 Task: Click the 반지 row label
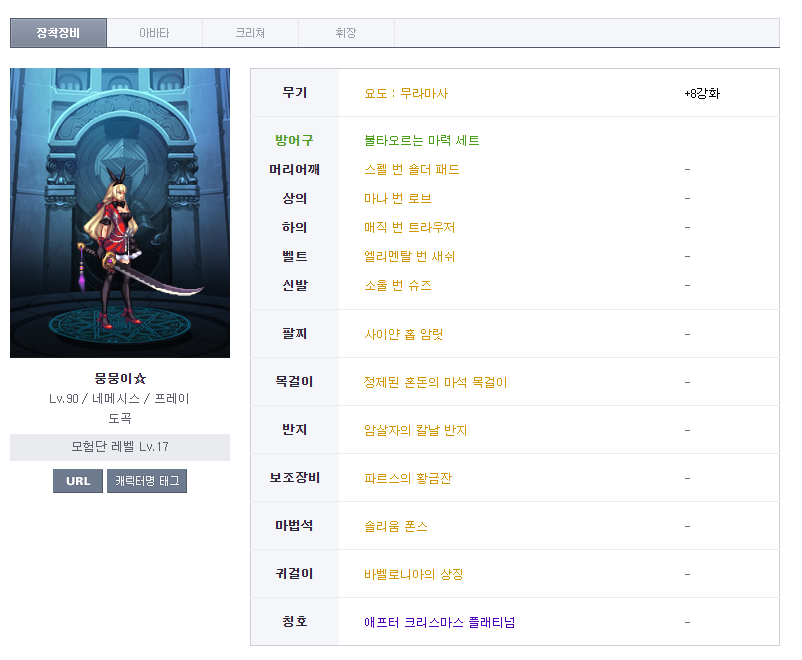point(295,430)
